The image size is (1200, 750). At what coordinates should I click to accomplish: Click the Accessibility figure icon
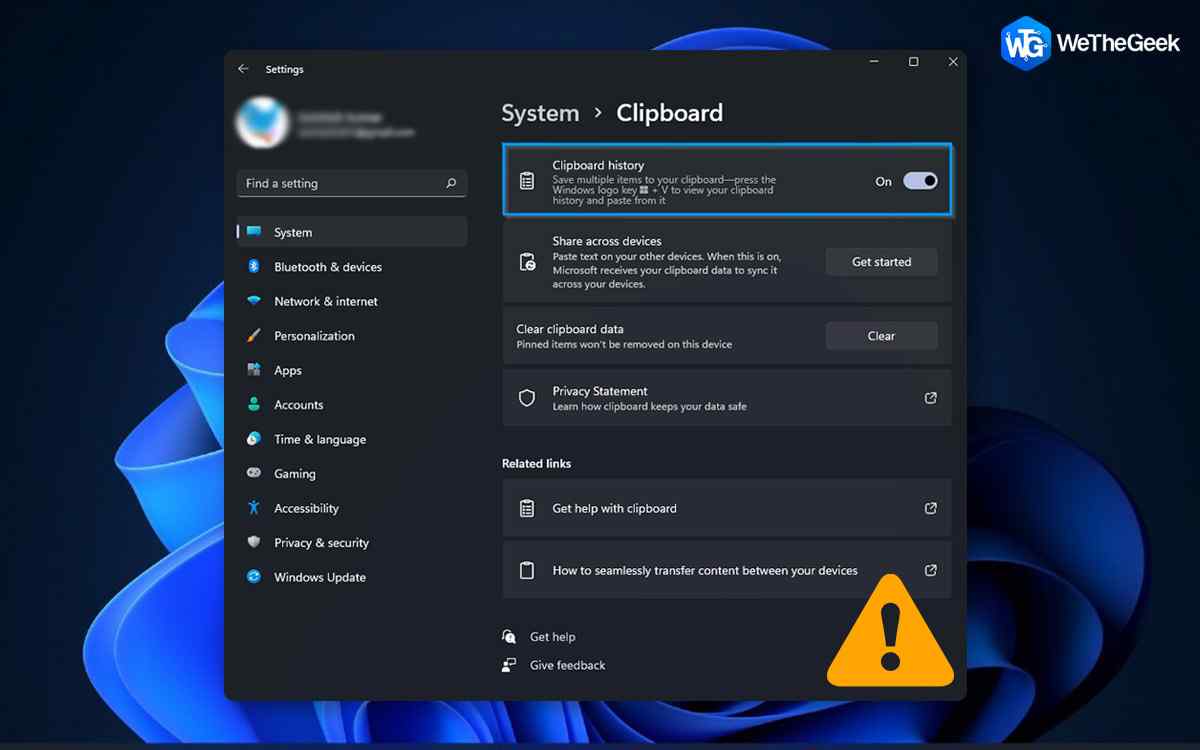tap(254, 508)
